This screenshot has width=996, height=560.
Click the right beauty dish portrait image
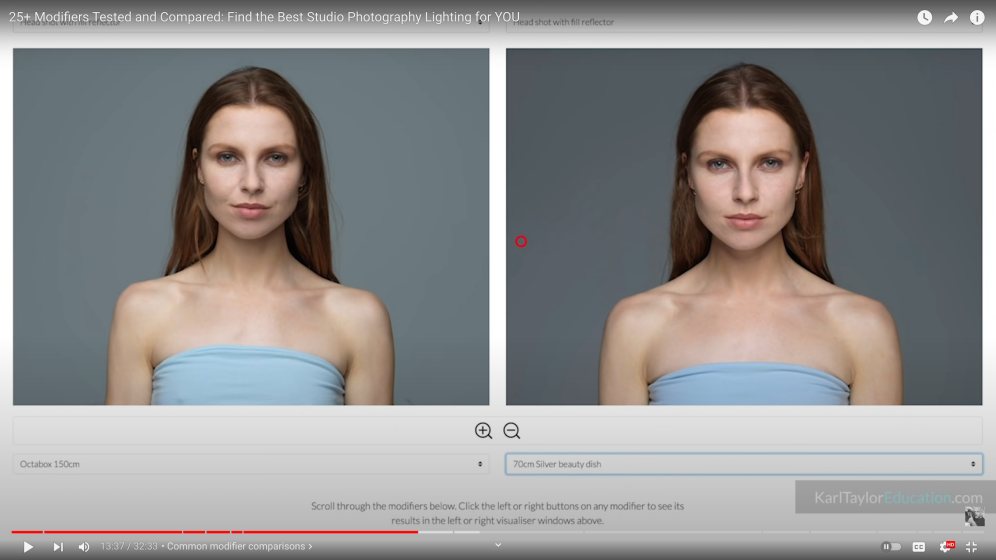click(743, 226)
